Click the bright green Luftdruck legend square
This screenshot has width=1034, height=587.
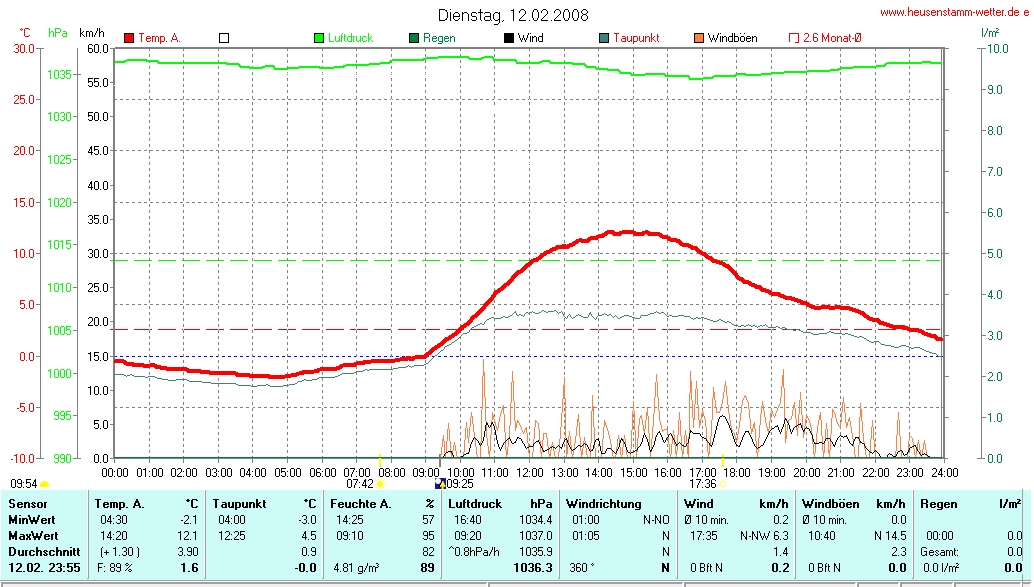319,38
